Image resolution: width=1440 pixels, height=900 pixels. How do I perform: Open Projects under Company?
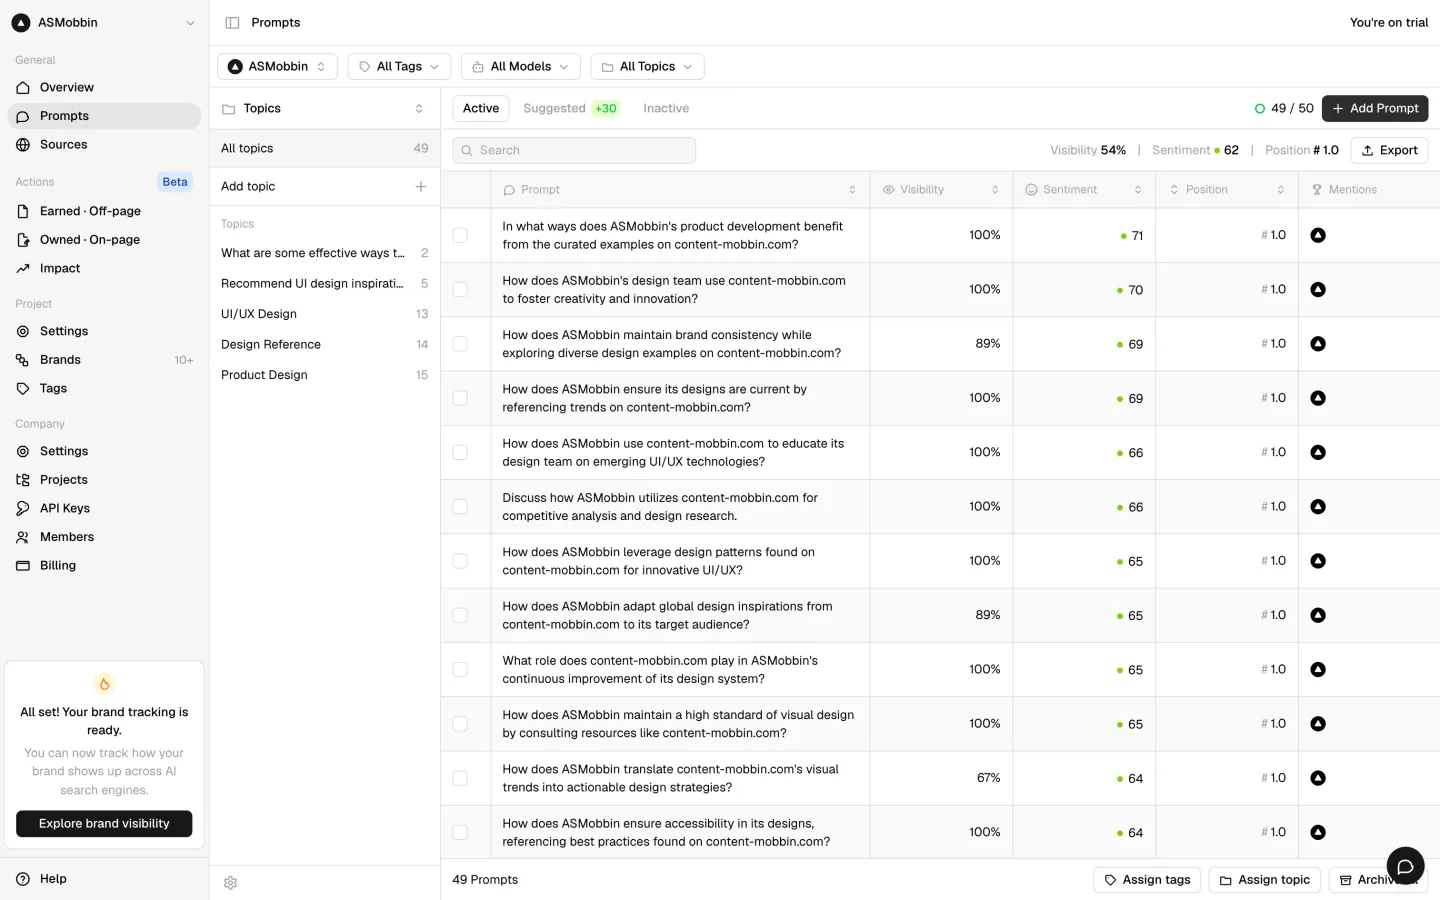104,480
